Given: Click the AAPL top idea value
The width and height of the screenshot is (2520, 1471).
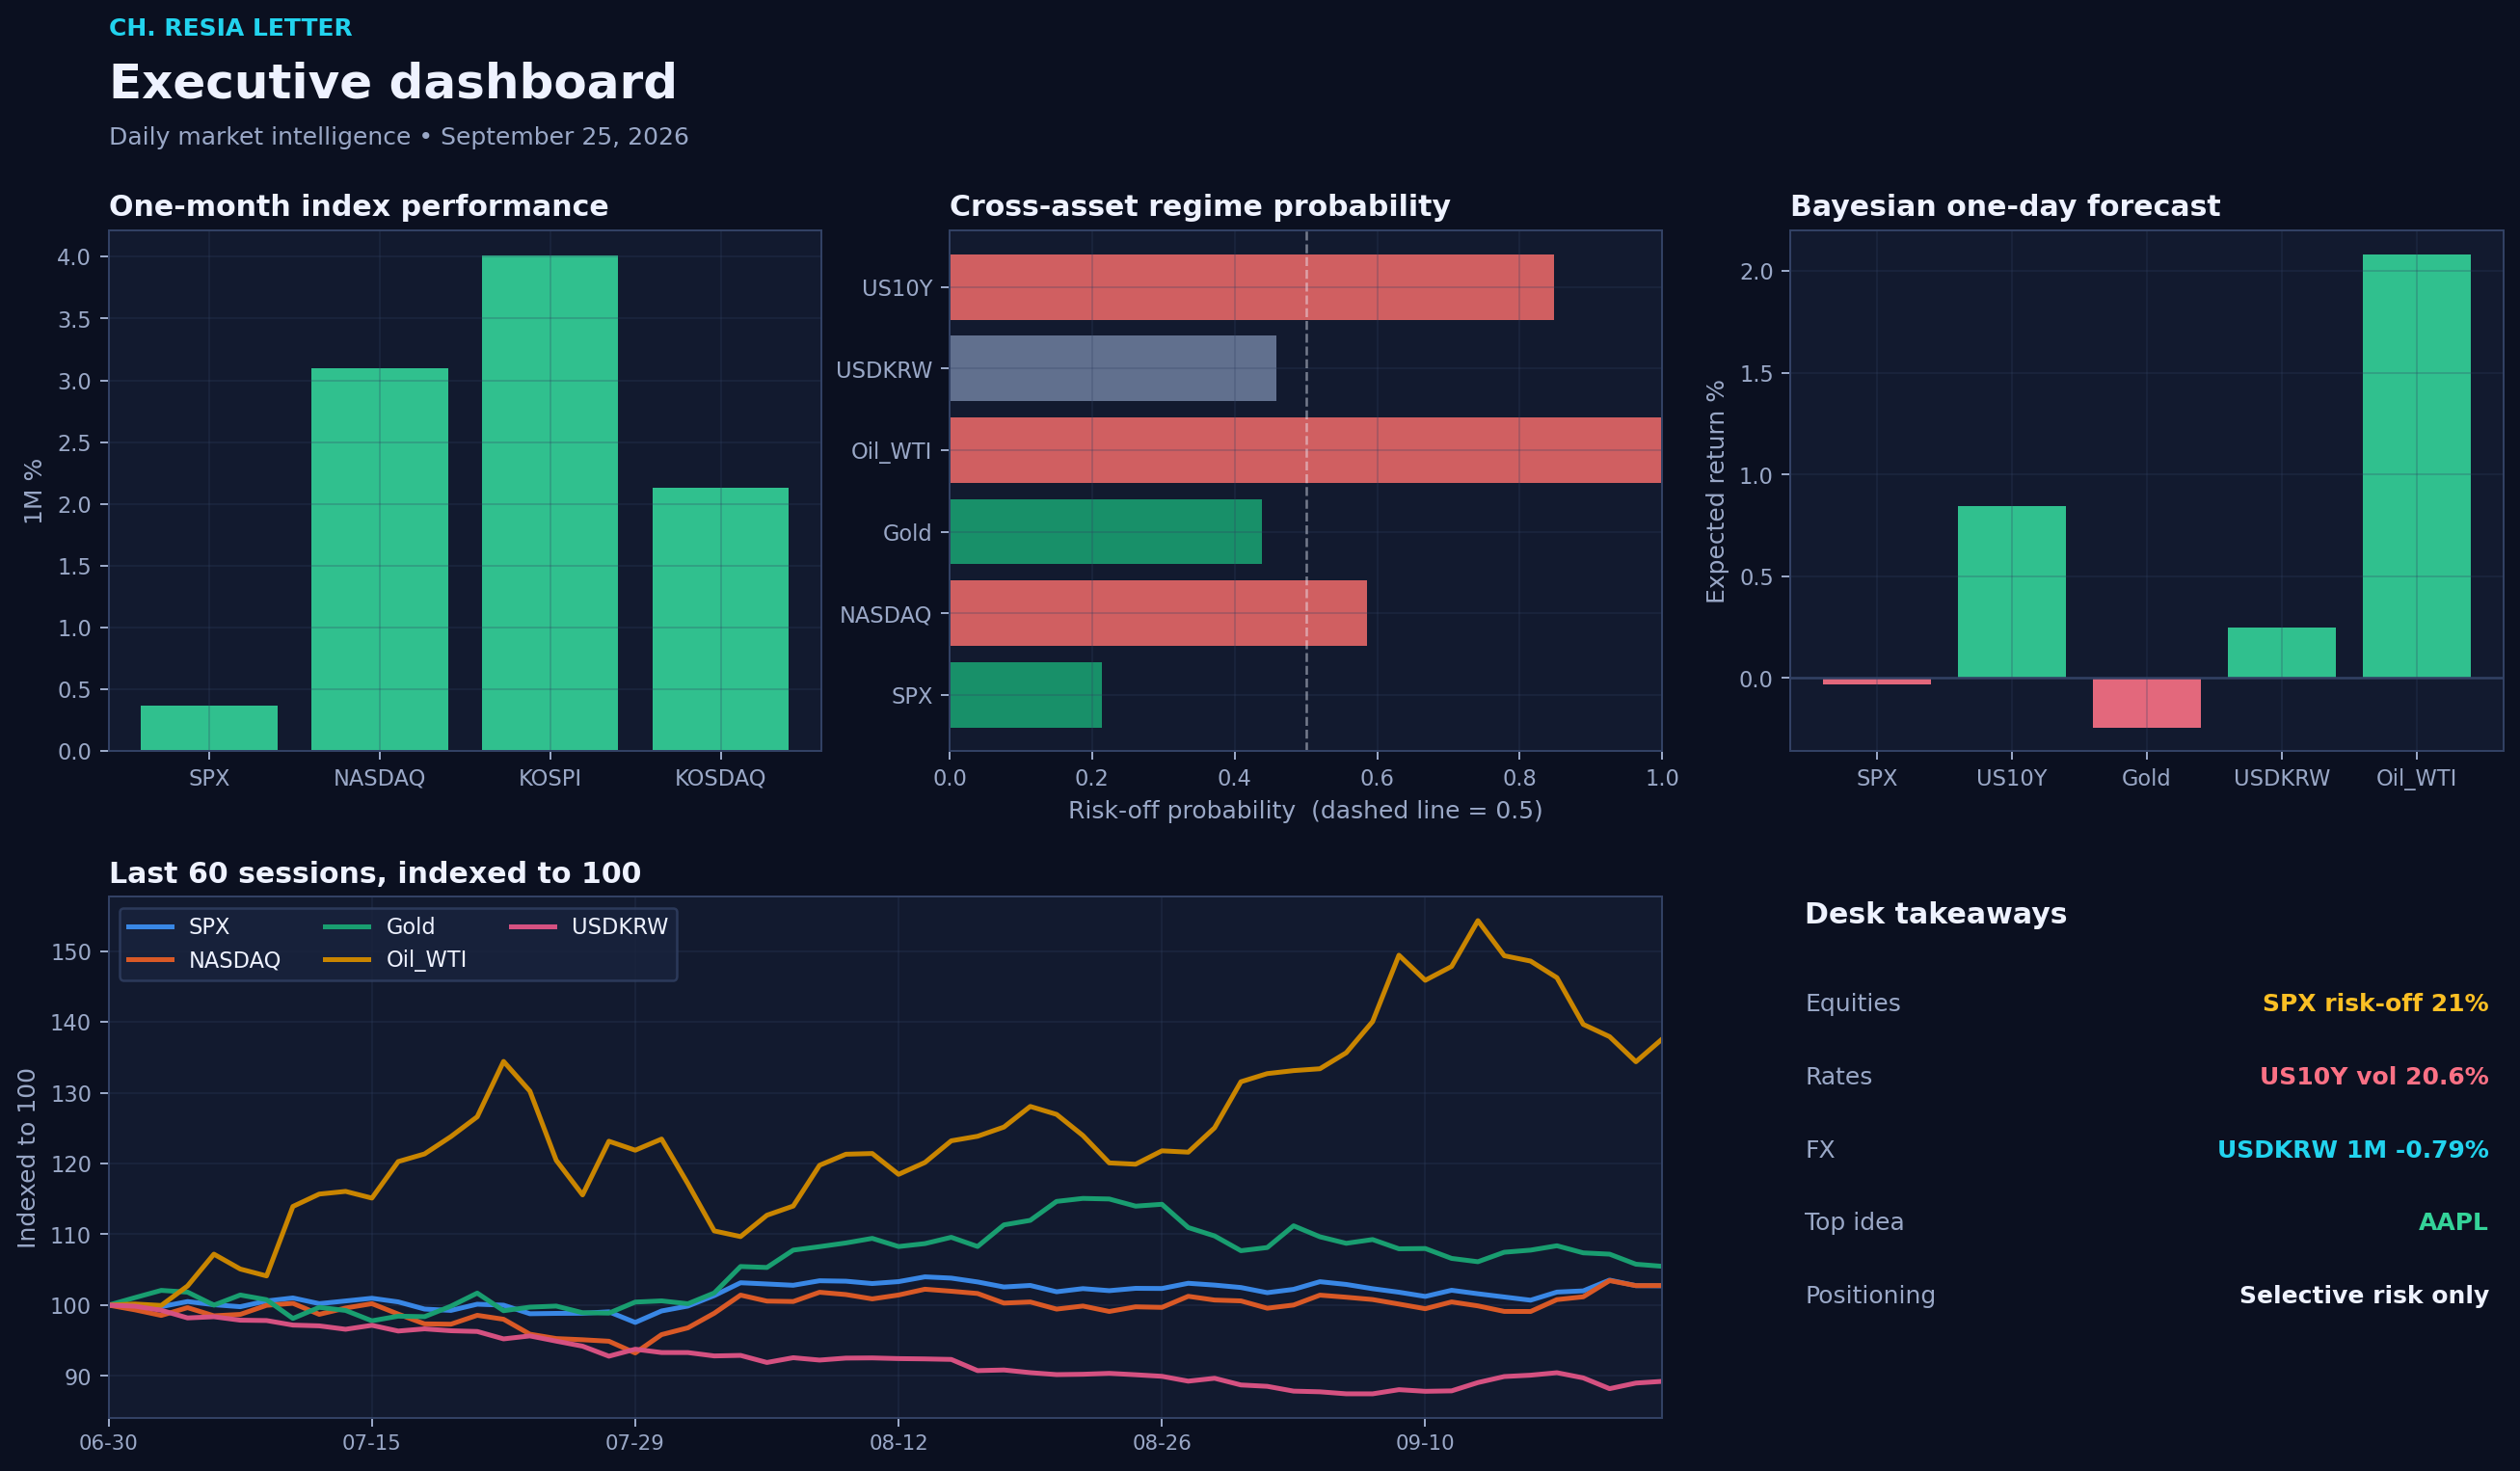Looking at the screenshot, I should [x=2453, y=1222].
